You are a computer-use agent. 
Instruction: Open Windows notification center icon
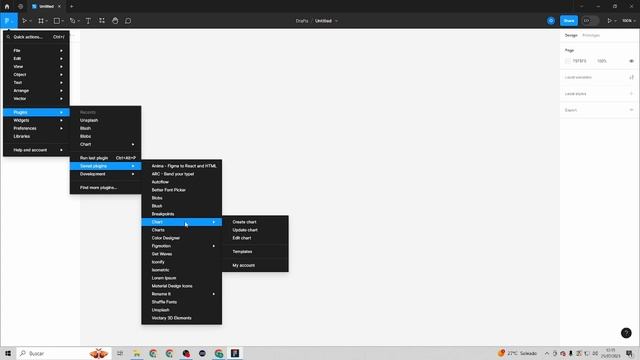[629, 353]
